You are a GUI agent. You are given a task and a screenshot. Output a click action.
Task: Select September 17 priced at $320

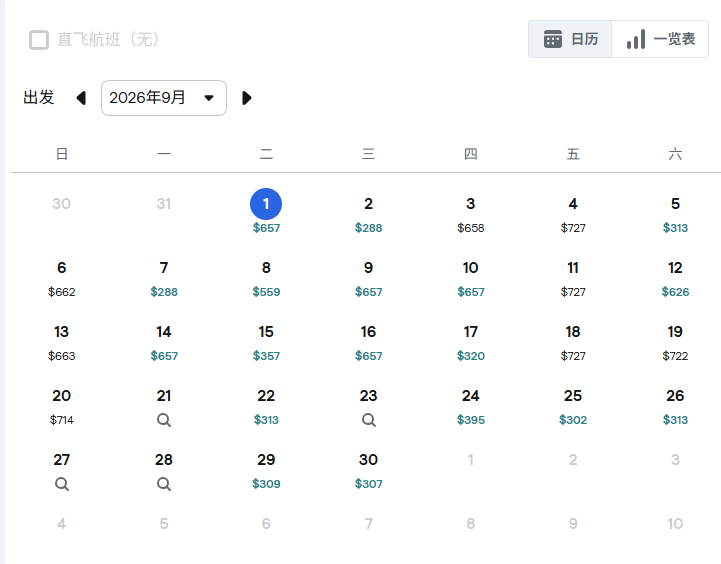[471, 341]
